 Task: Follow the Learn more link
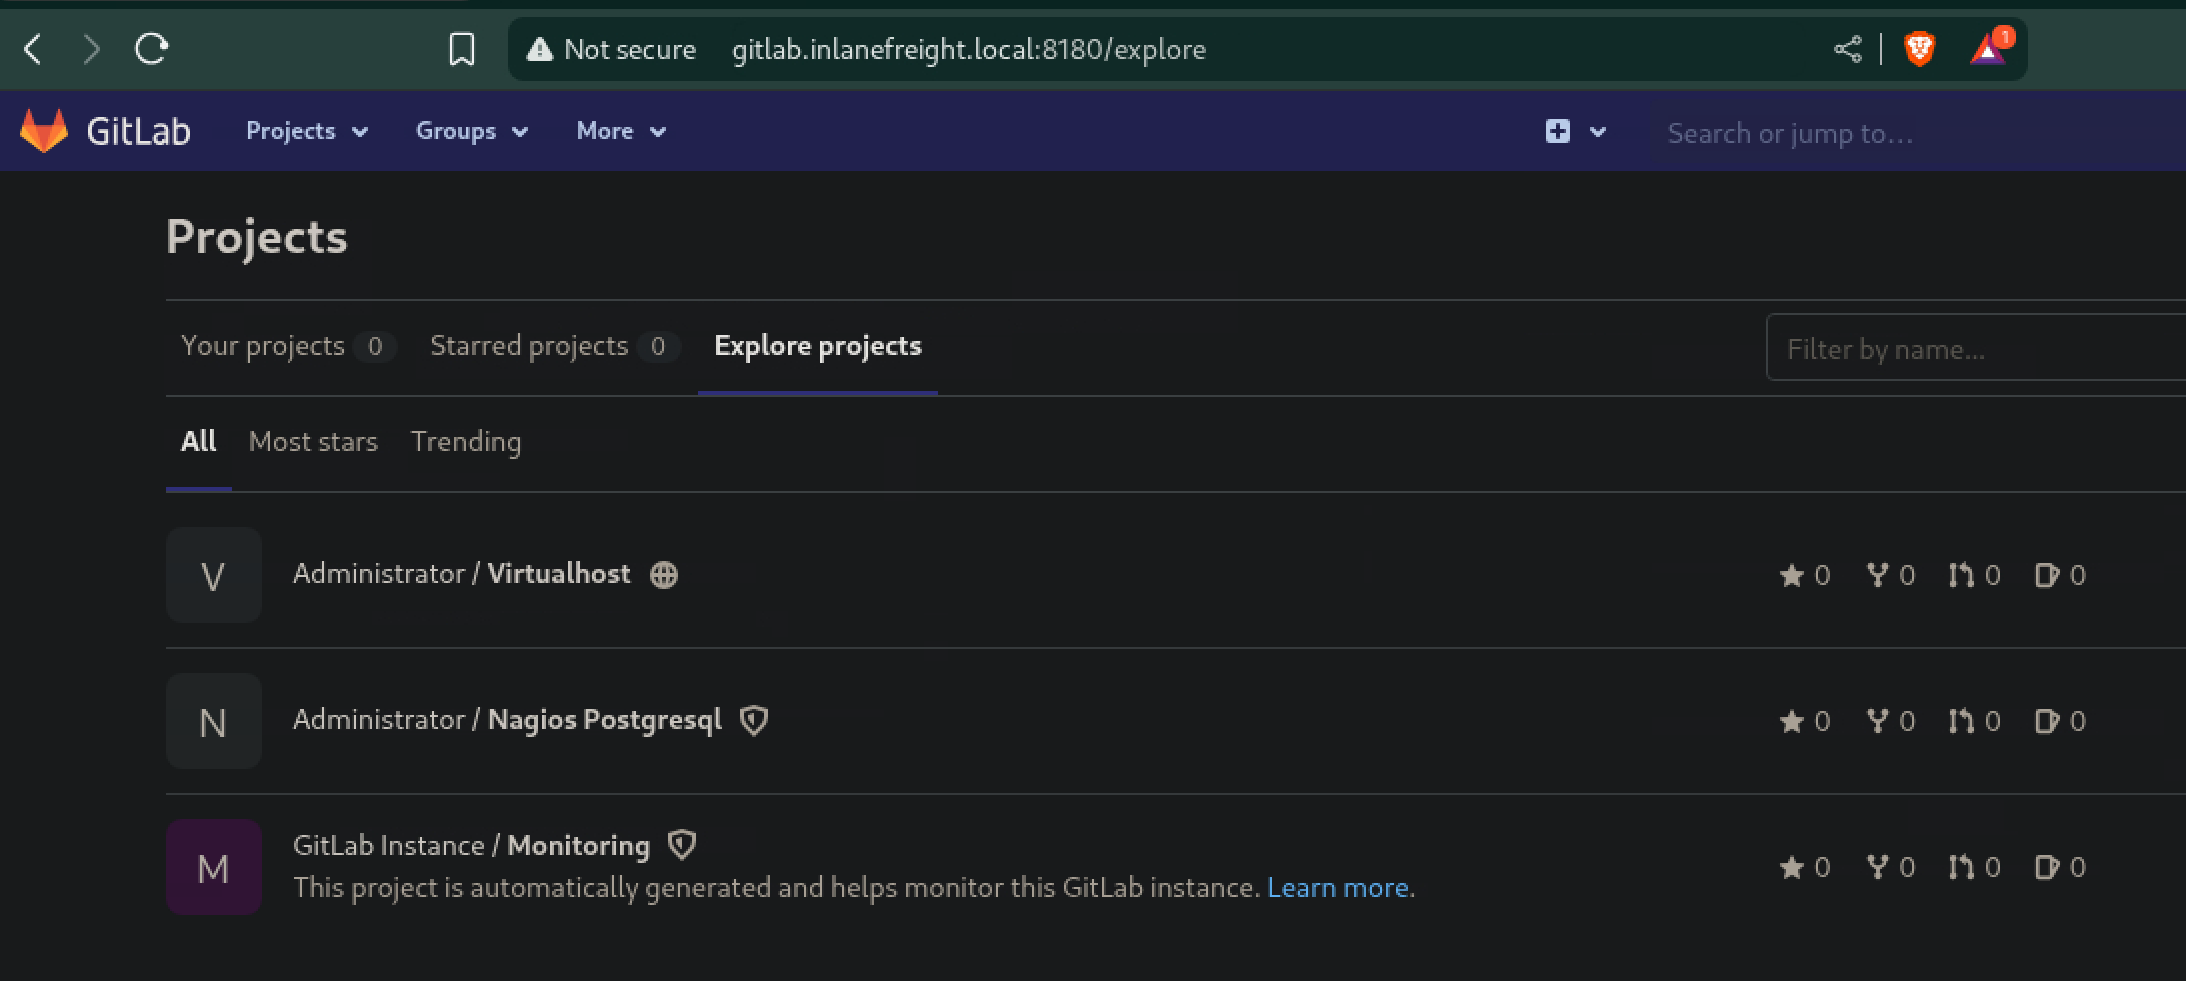click(x=1338, y=887)
